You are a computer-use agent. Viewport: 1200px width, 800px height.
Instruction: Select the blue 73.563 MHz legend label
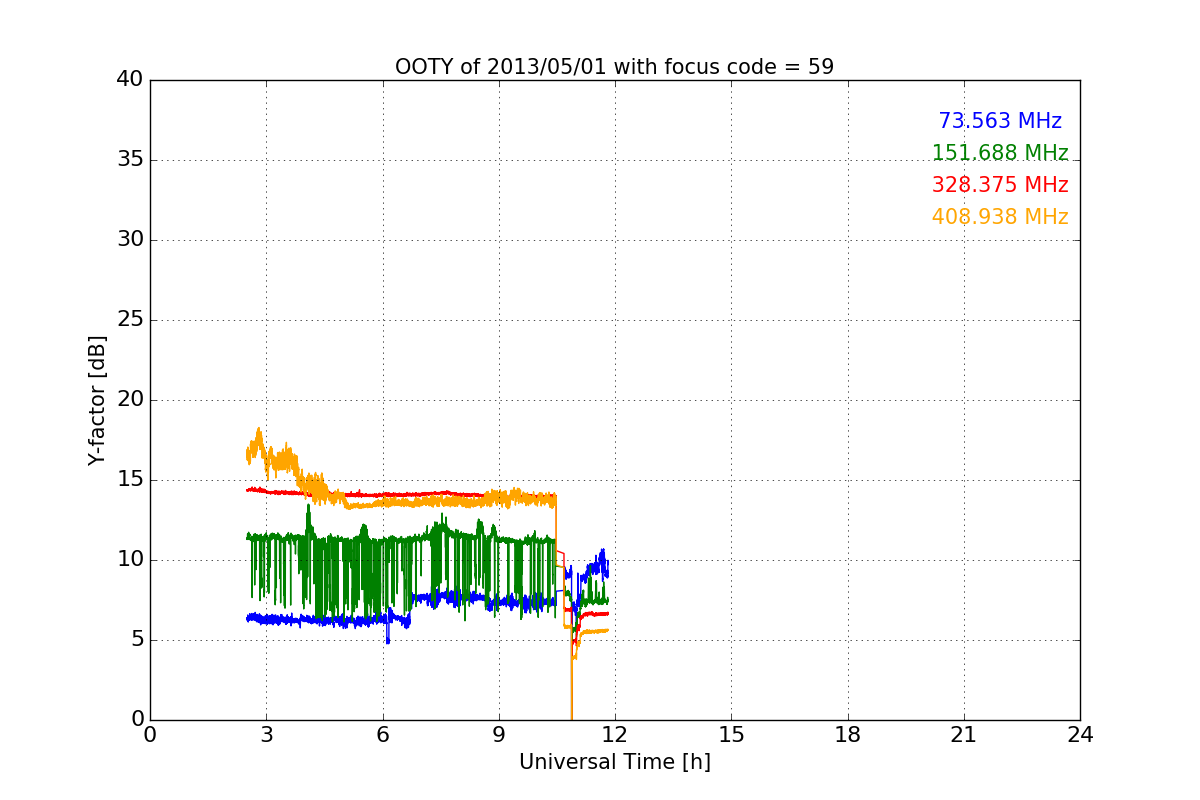pos(1000,121)
